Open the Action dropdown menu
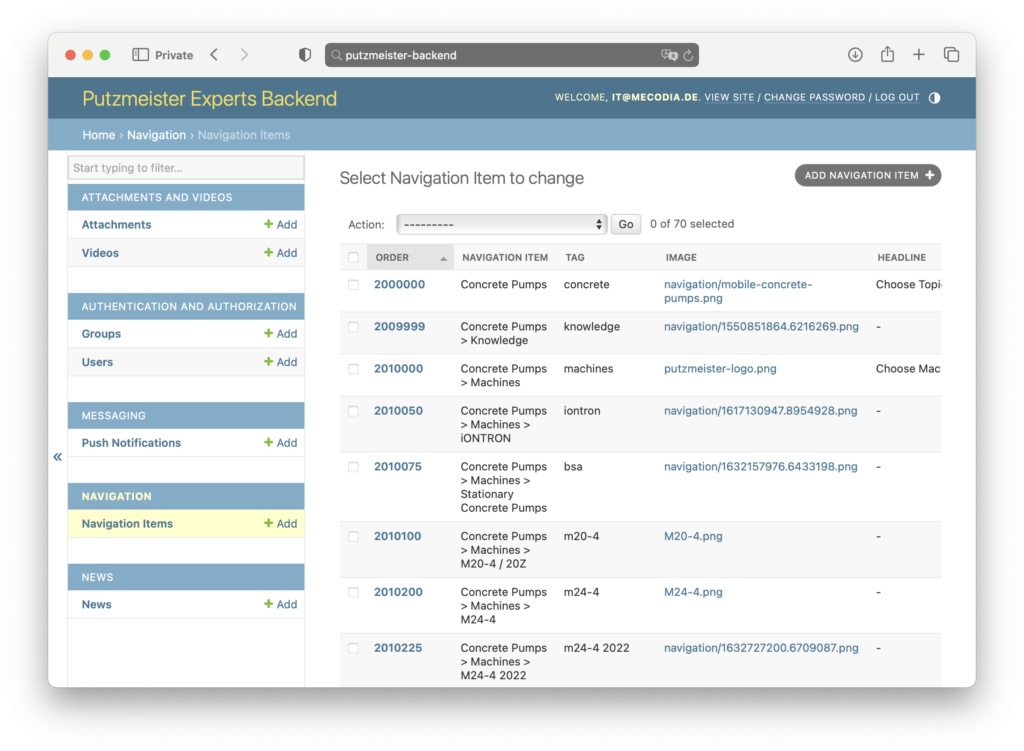Viewport: 1024px width, 751px height. coord(501,224)
